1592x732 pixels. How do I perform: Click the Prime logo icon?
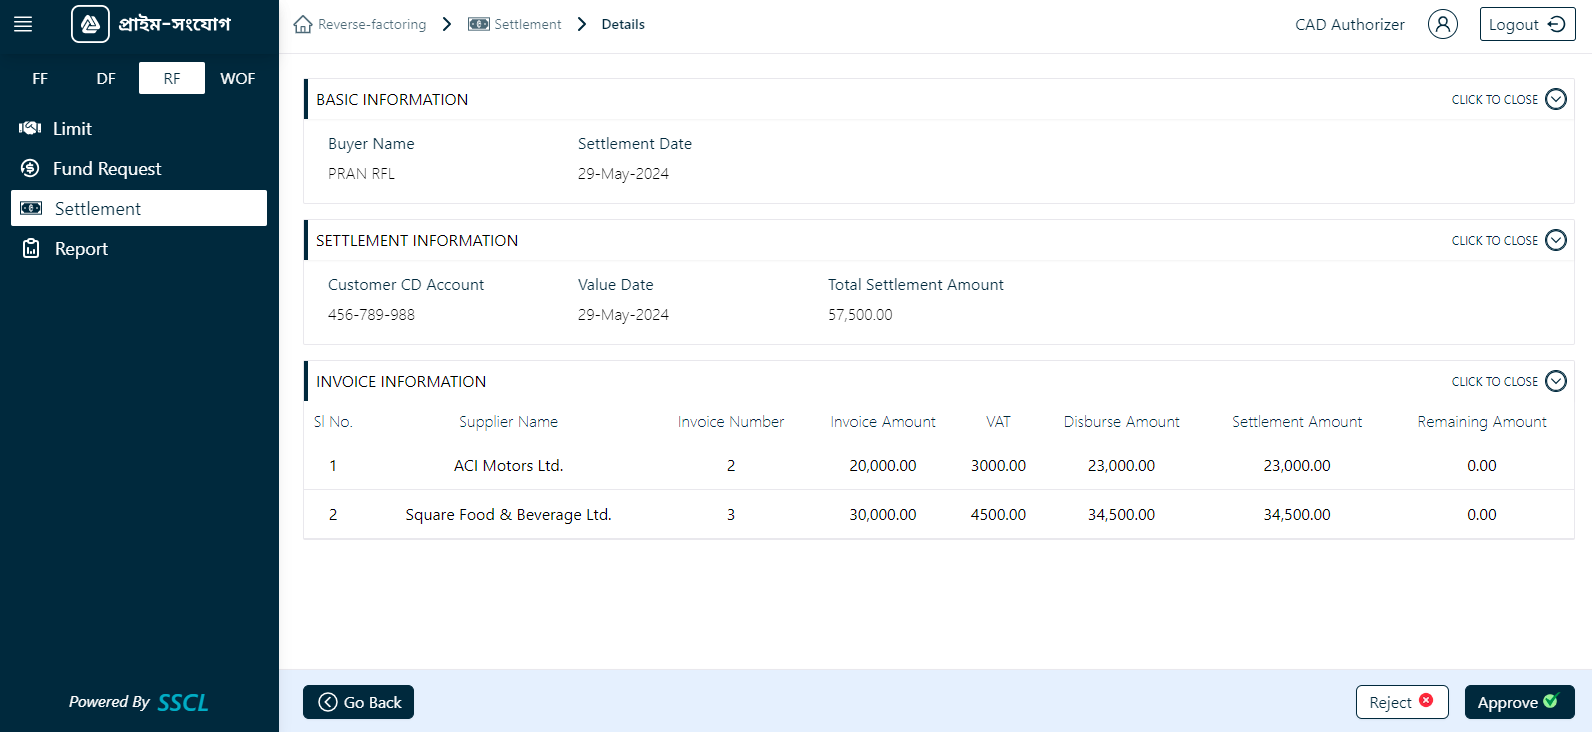click(90, 24)
